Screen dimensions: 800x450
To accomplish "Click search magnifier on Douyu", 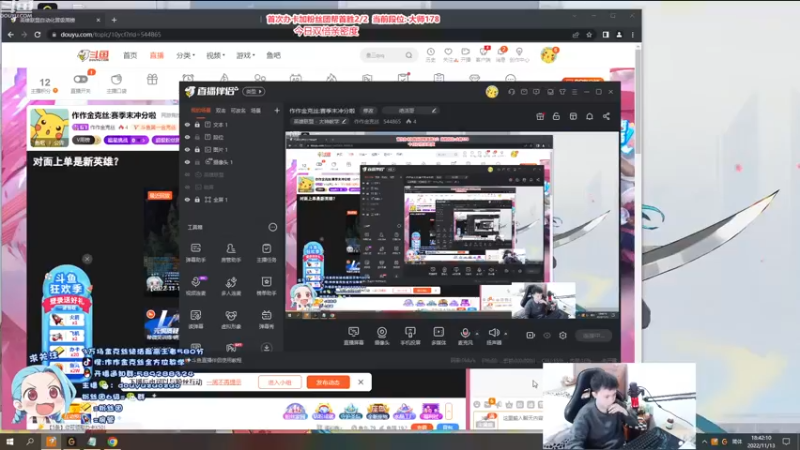I will [409, 55].
